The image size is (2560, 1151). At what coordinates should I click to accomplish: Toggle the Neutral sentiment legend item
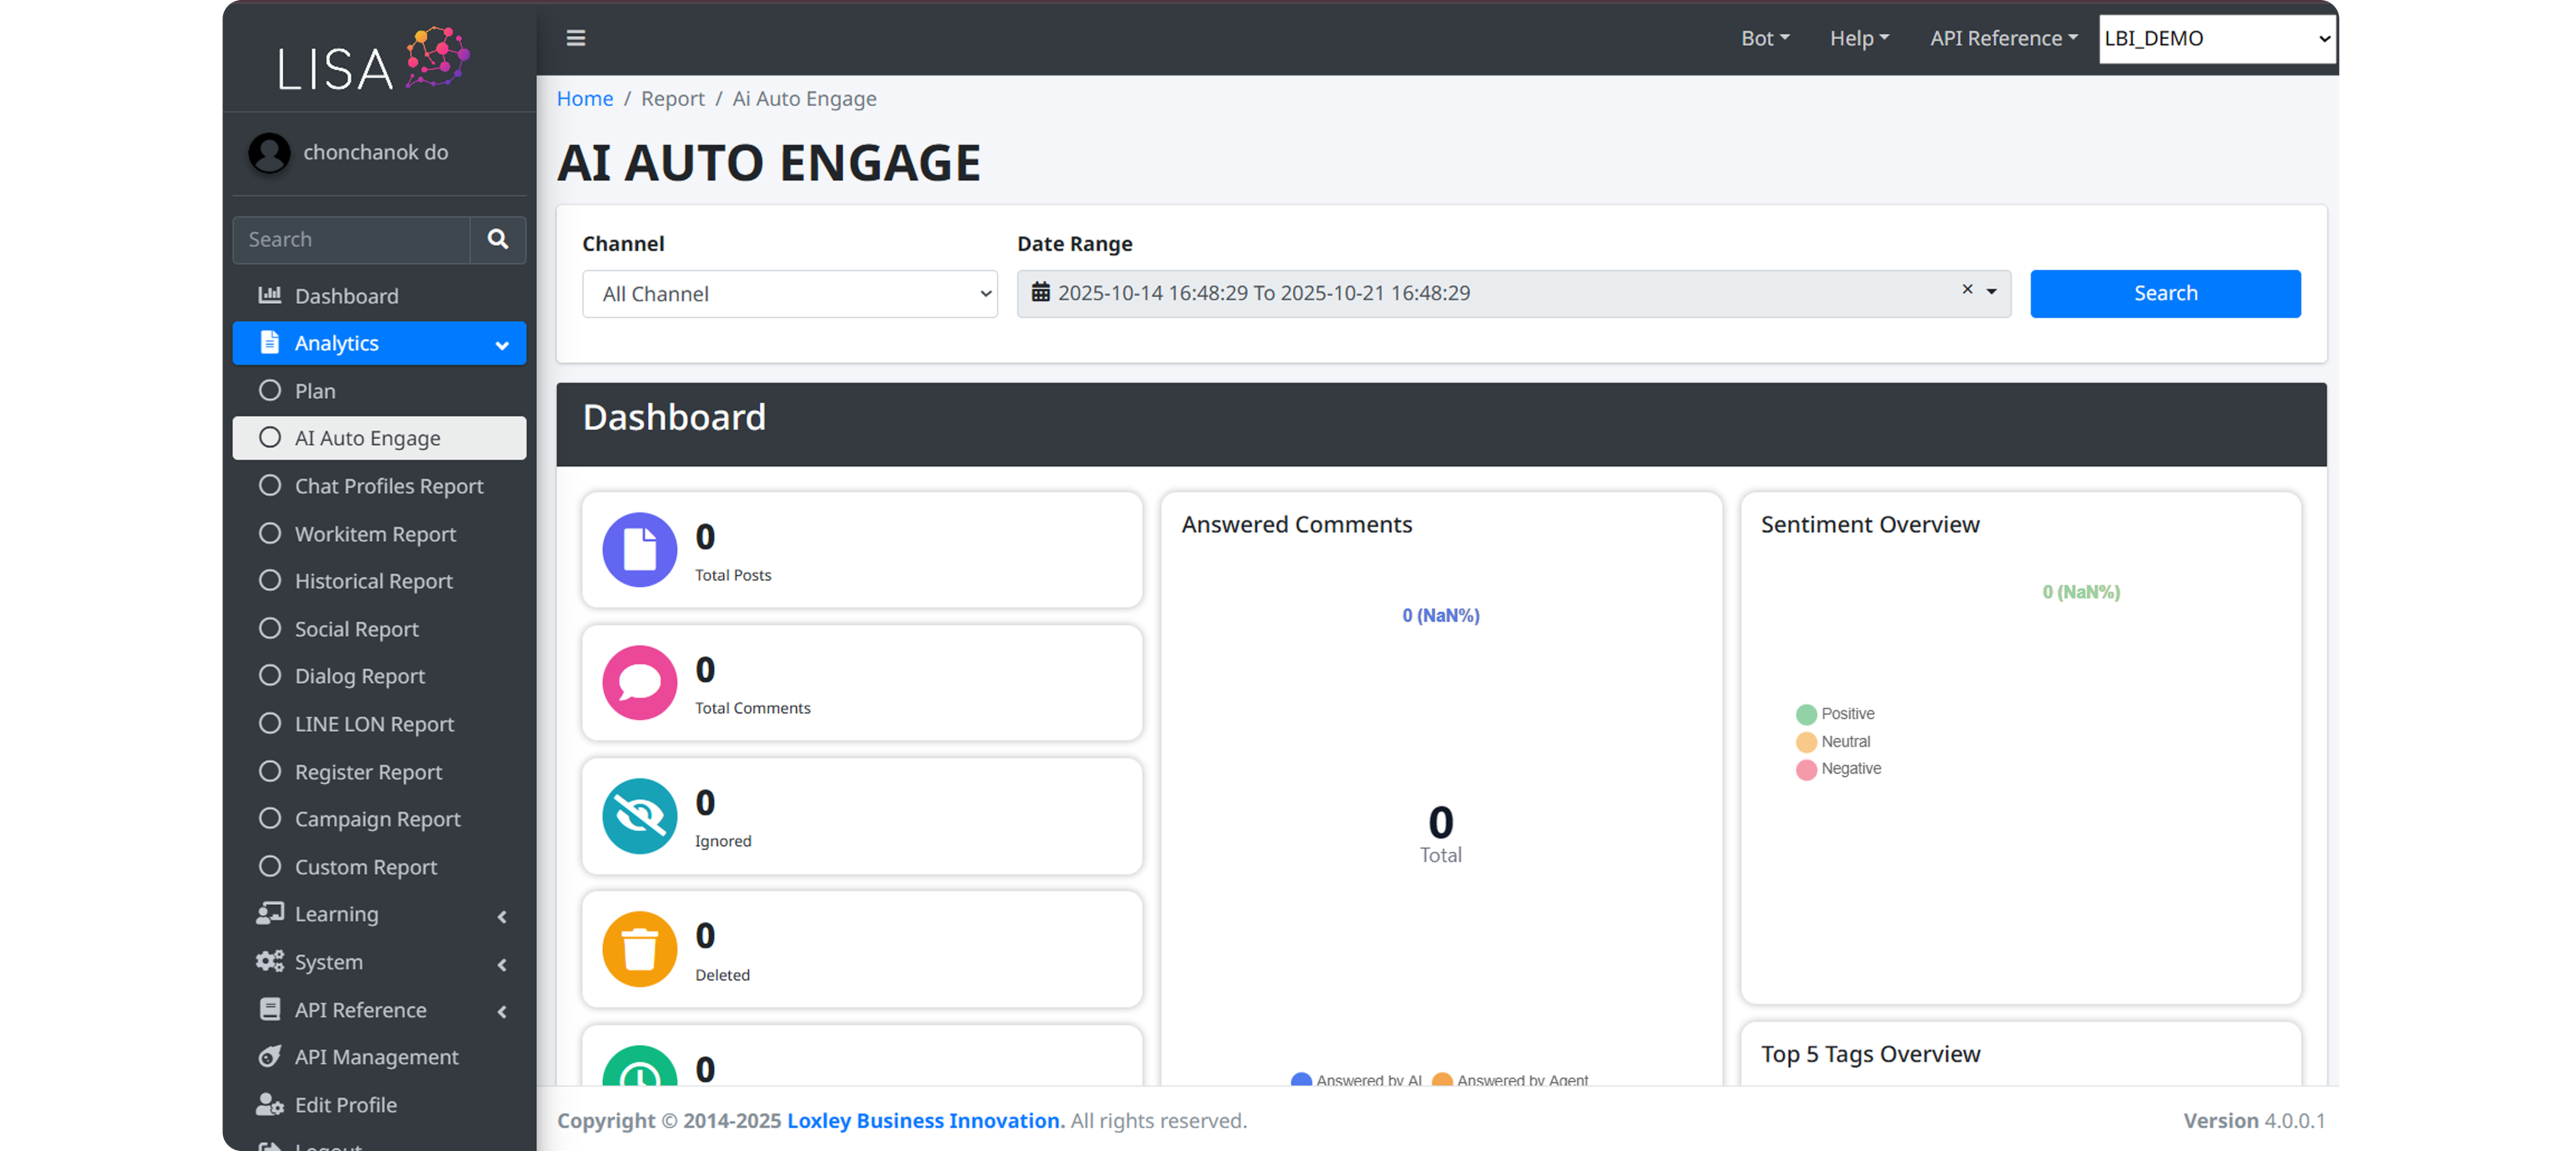[x=1833, y=742]
